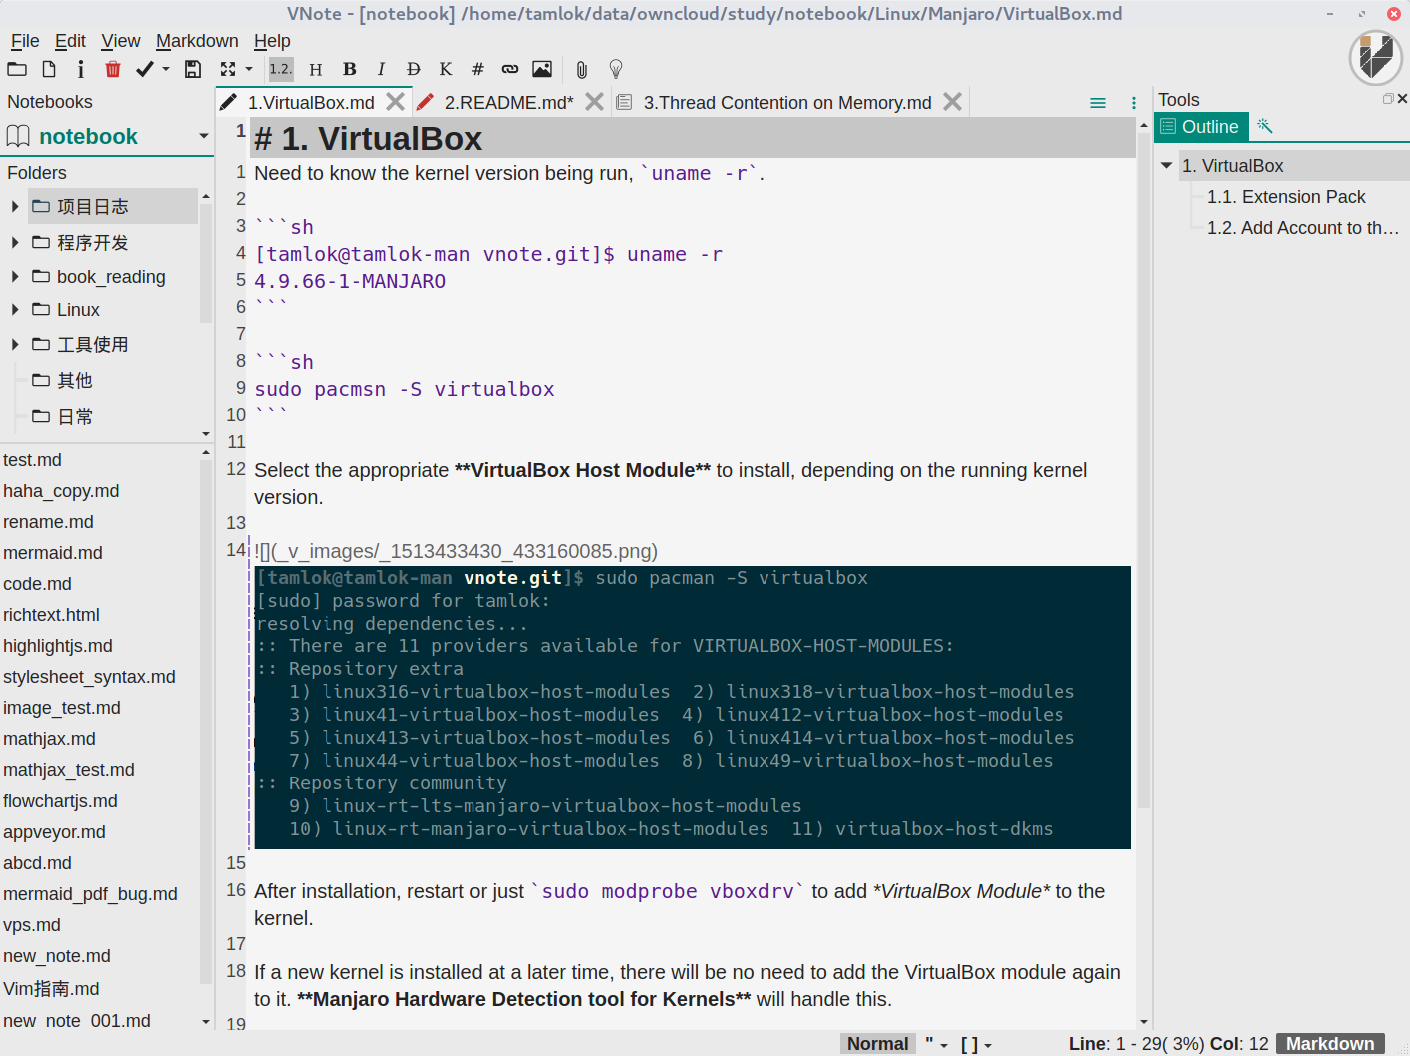Insert a heading with the H icon
This screenshot has height=1056, width=1410.
[316, 69]
